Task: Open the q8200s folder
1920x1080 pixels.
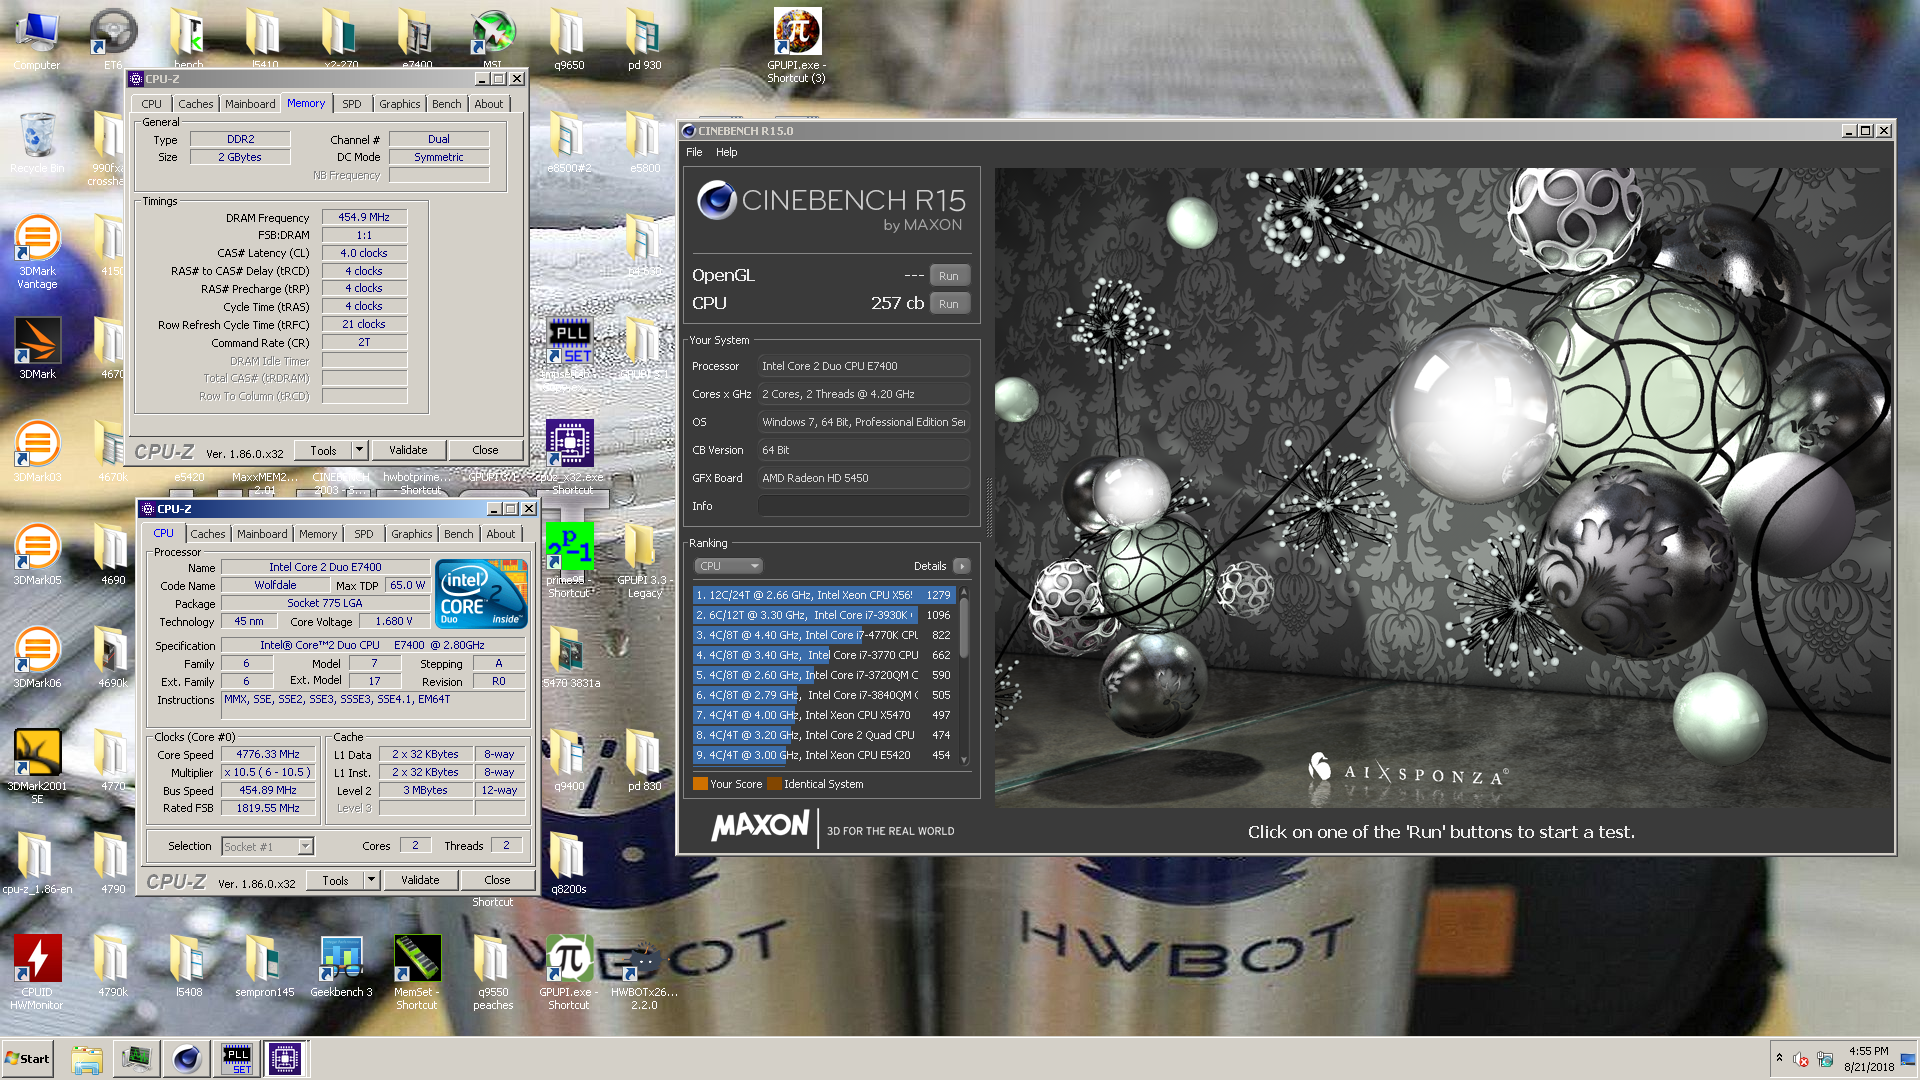Action: click(x=569, y=863)
